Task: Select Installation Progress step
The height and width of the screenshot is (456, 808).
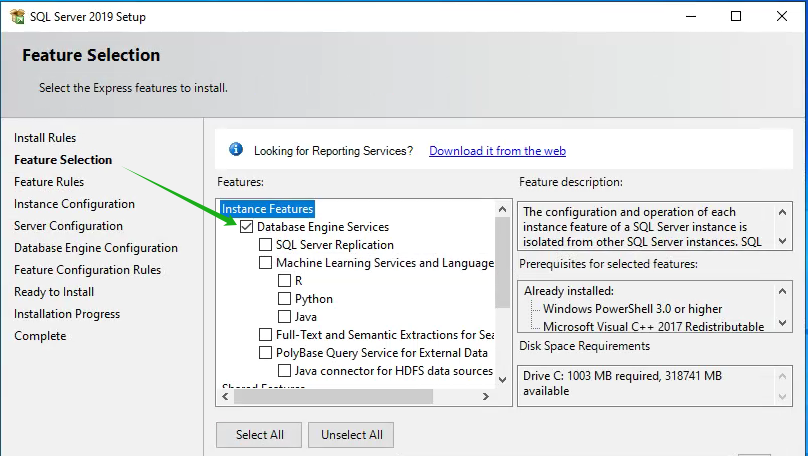Action: click(x=67, y=314)
